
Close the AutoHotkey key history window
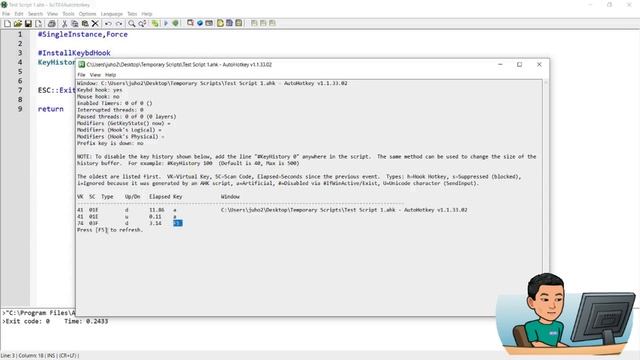click(539, 64)
